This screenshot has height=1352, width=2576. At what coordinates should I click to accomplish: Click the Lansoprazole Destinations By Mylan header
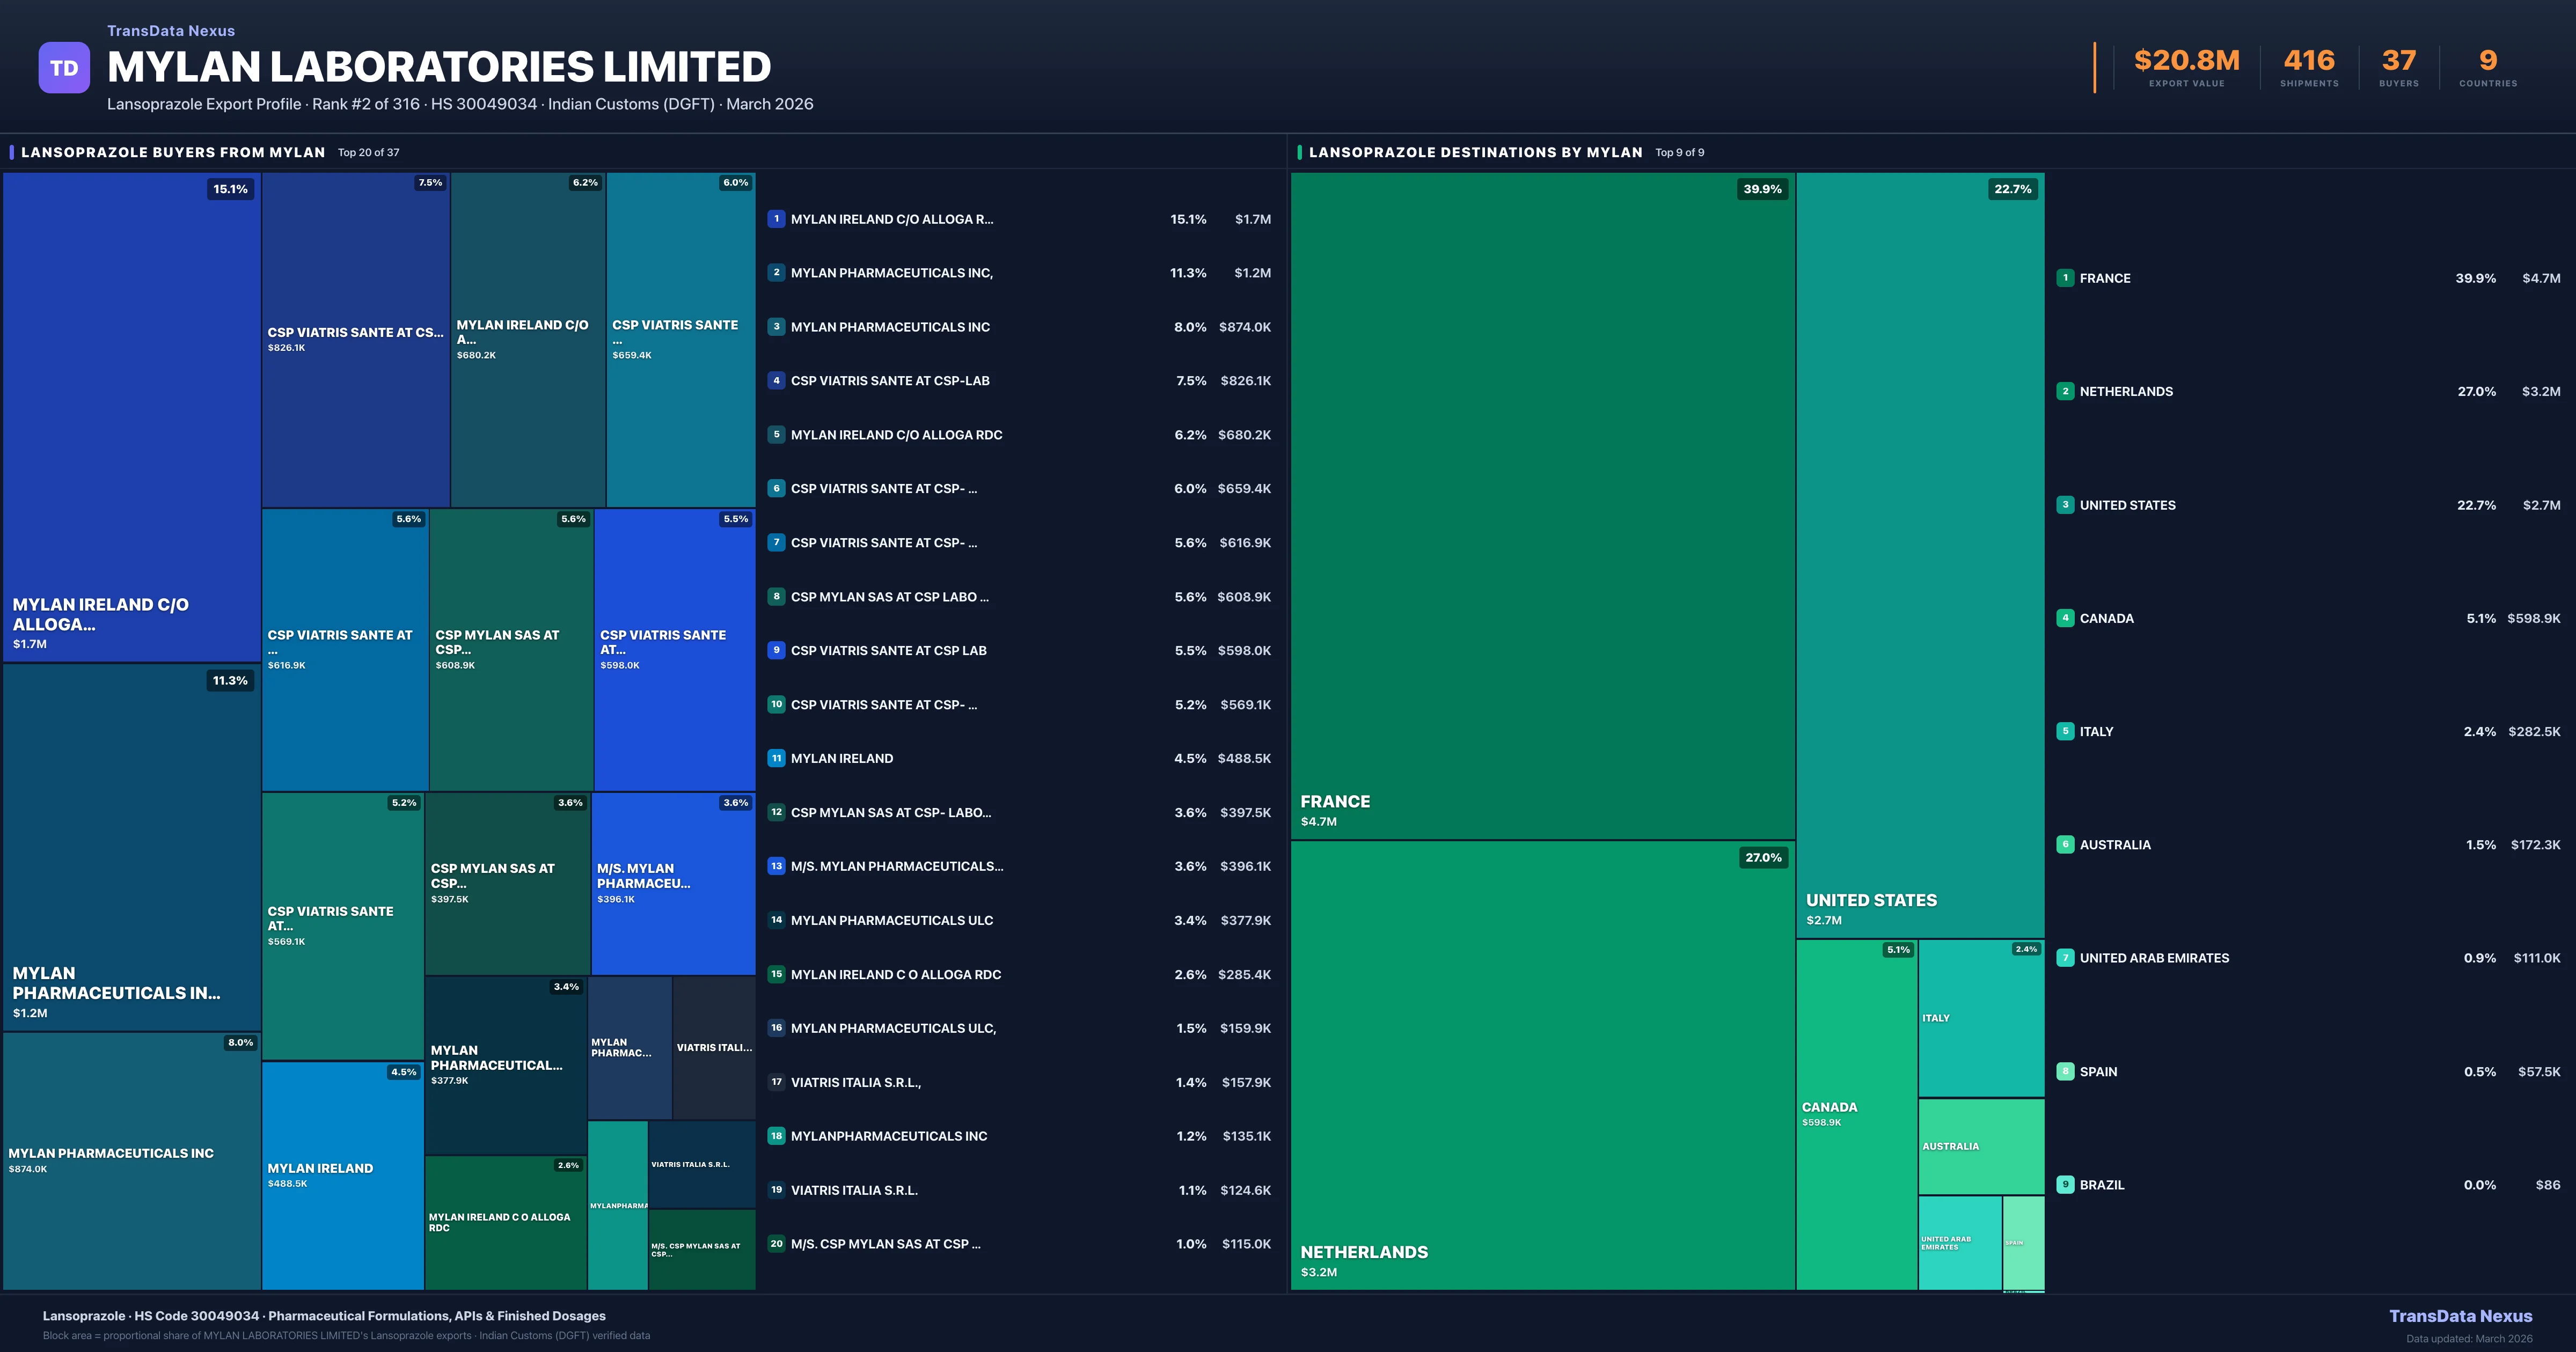tap(1475, 152)
